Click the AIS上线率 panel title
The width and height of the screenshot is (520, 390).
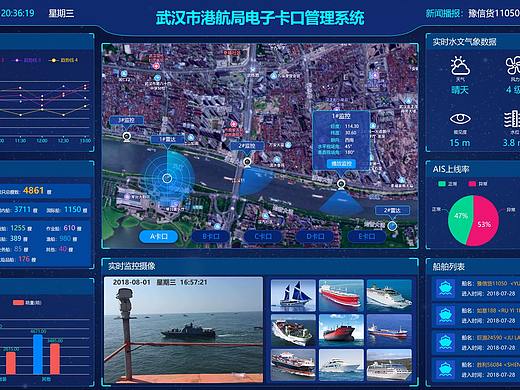pyautogui.click(x=451, y=169)
